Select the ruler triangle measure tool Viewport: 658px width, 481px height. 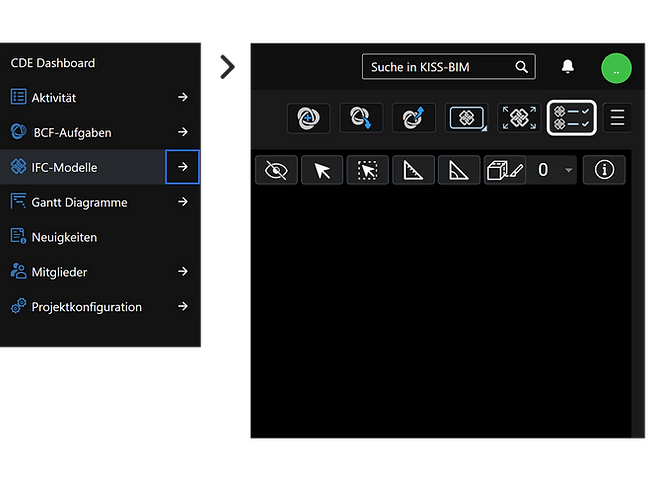click(413, 170)
